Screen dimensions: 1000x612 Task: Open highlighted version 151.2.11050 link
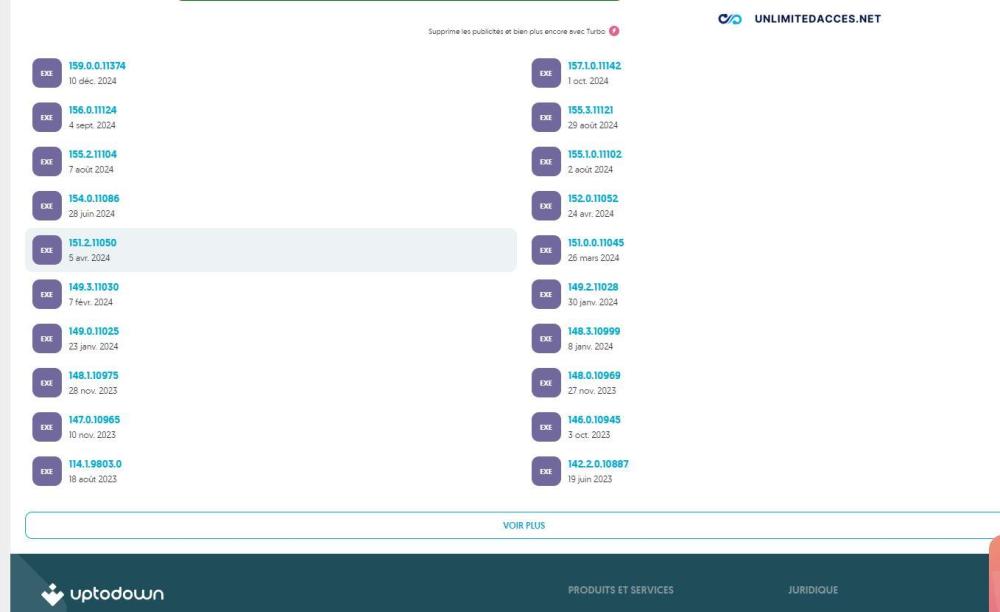pyautogui.click(x=92, y=243)
